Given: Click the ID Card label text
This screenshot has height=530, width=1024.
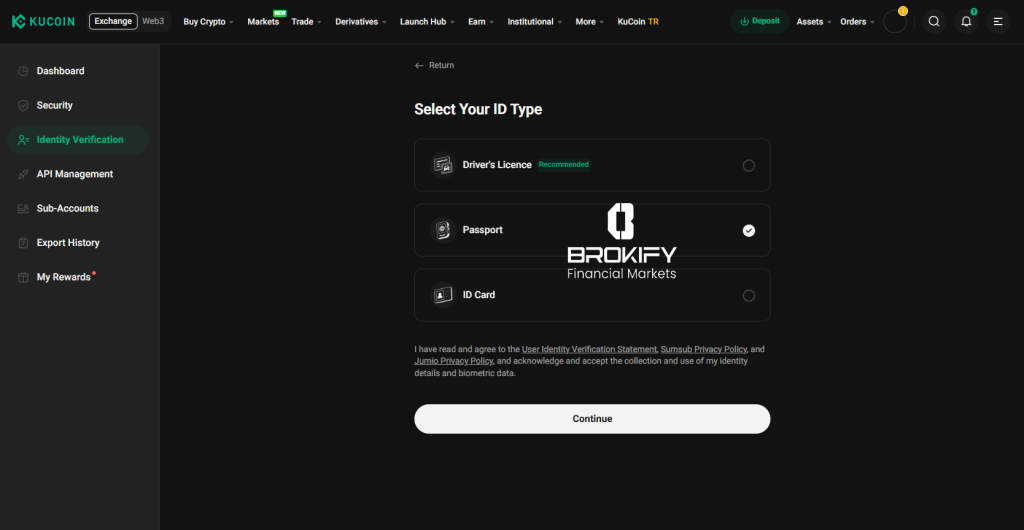Looking at the screenshot, I should pos(479,295).
